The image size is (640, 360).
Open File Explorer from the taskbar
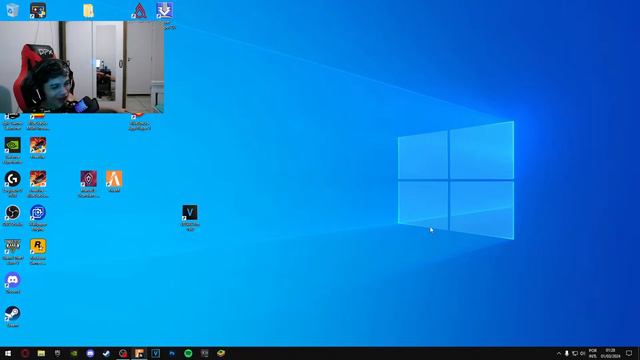pos(41,353)
